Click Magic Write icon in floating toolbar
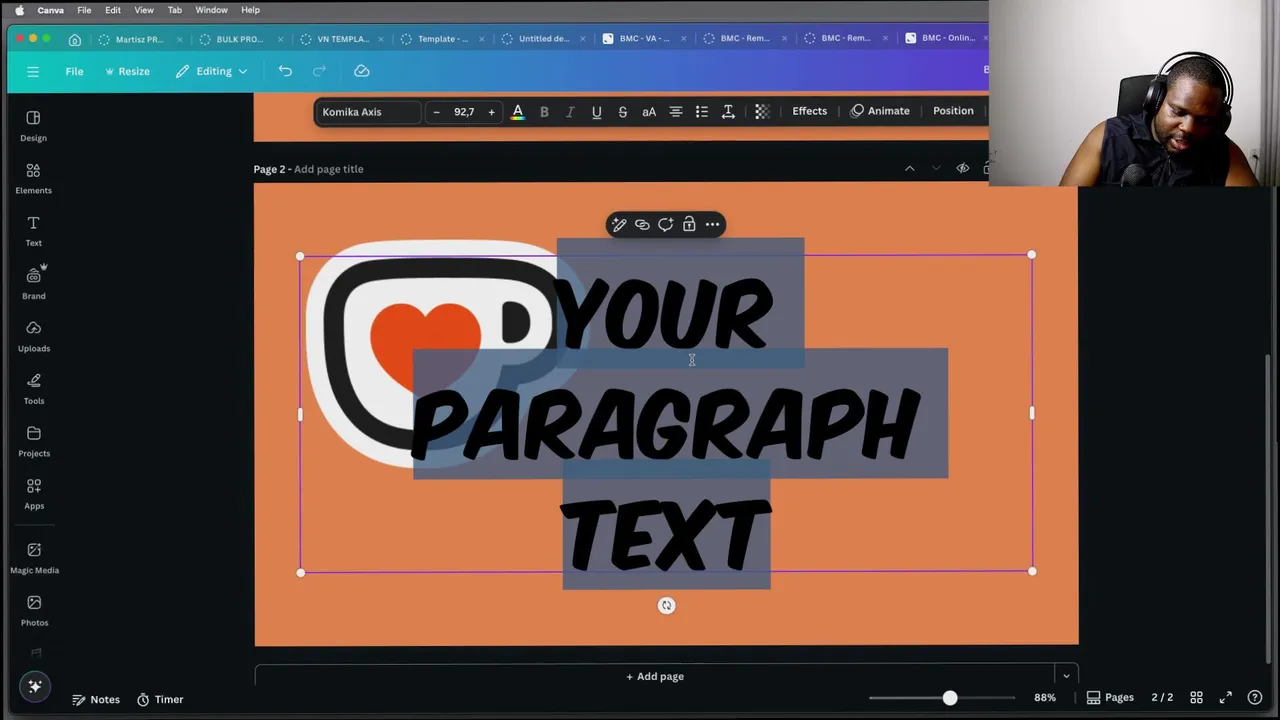 click(x=619, y=224)
